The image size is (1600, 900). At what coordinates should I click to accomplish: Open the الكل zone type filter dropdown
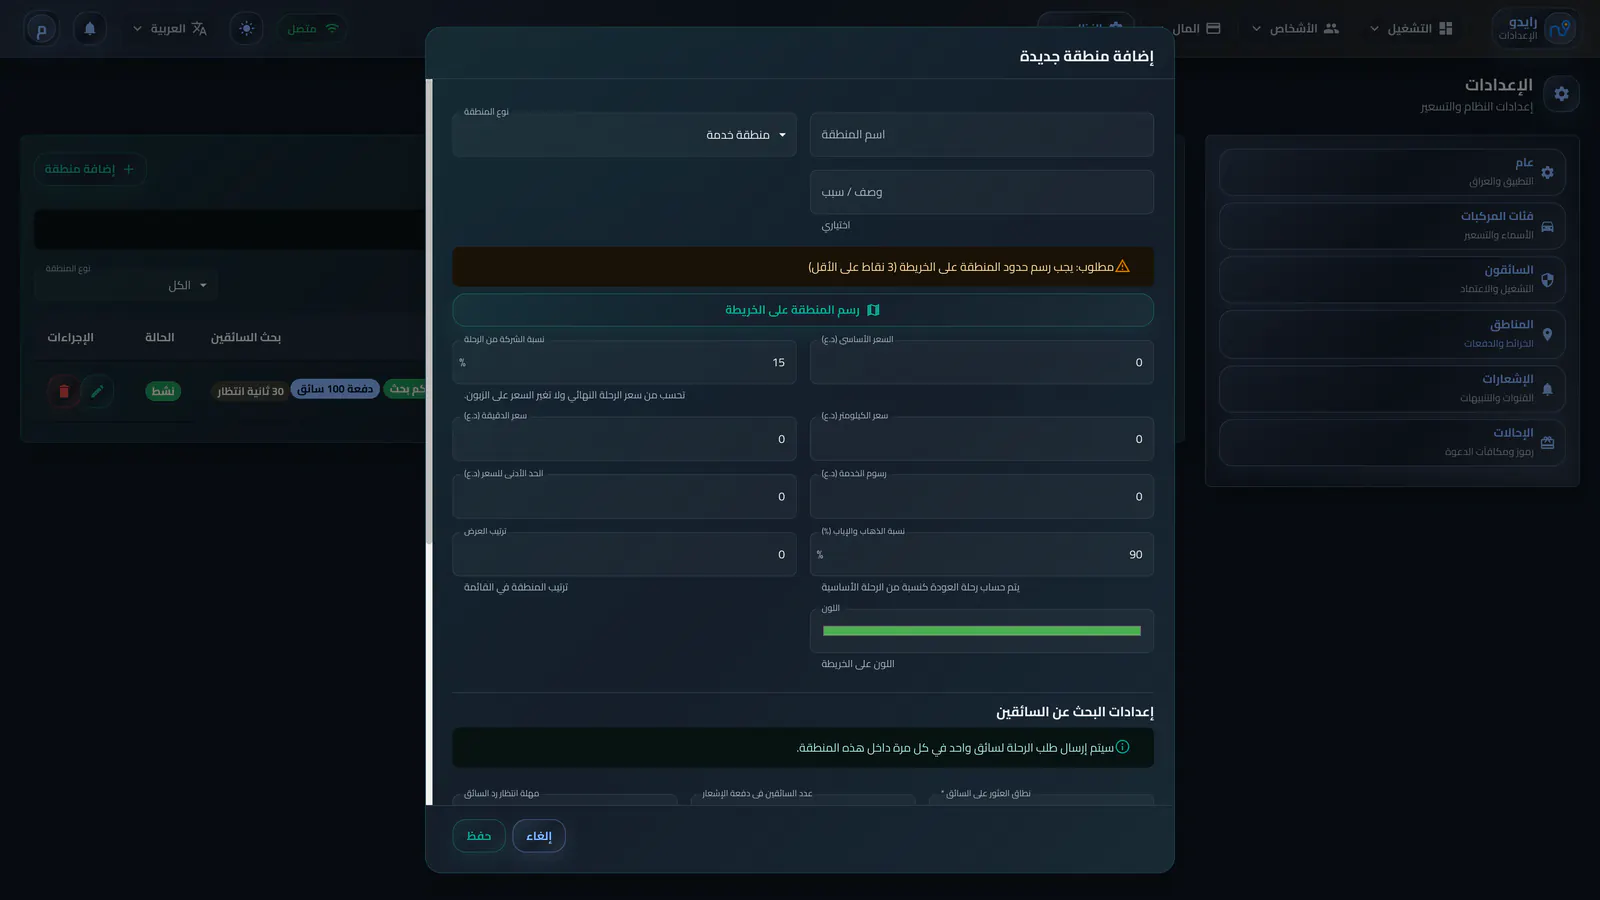click(x=127, y=285)
